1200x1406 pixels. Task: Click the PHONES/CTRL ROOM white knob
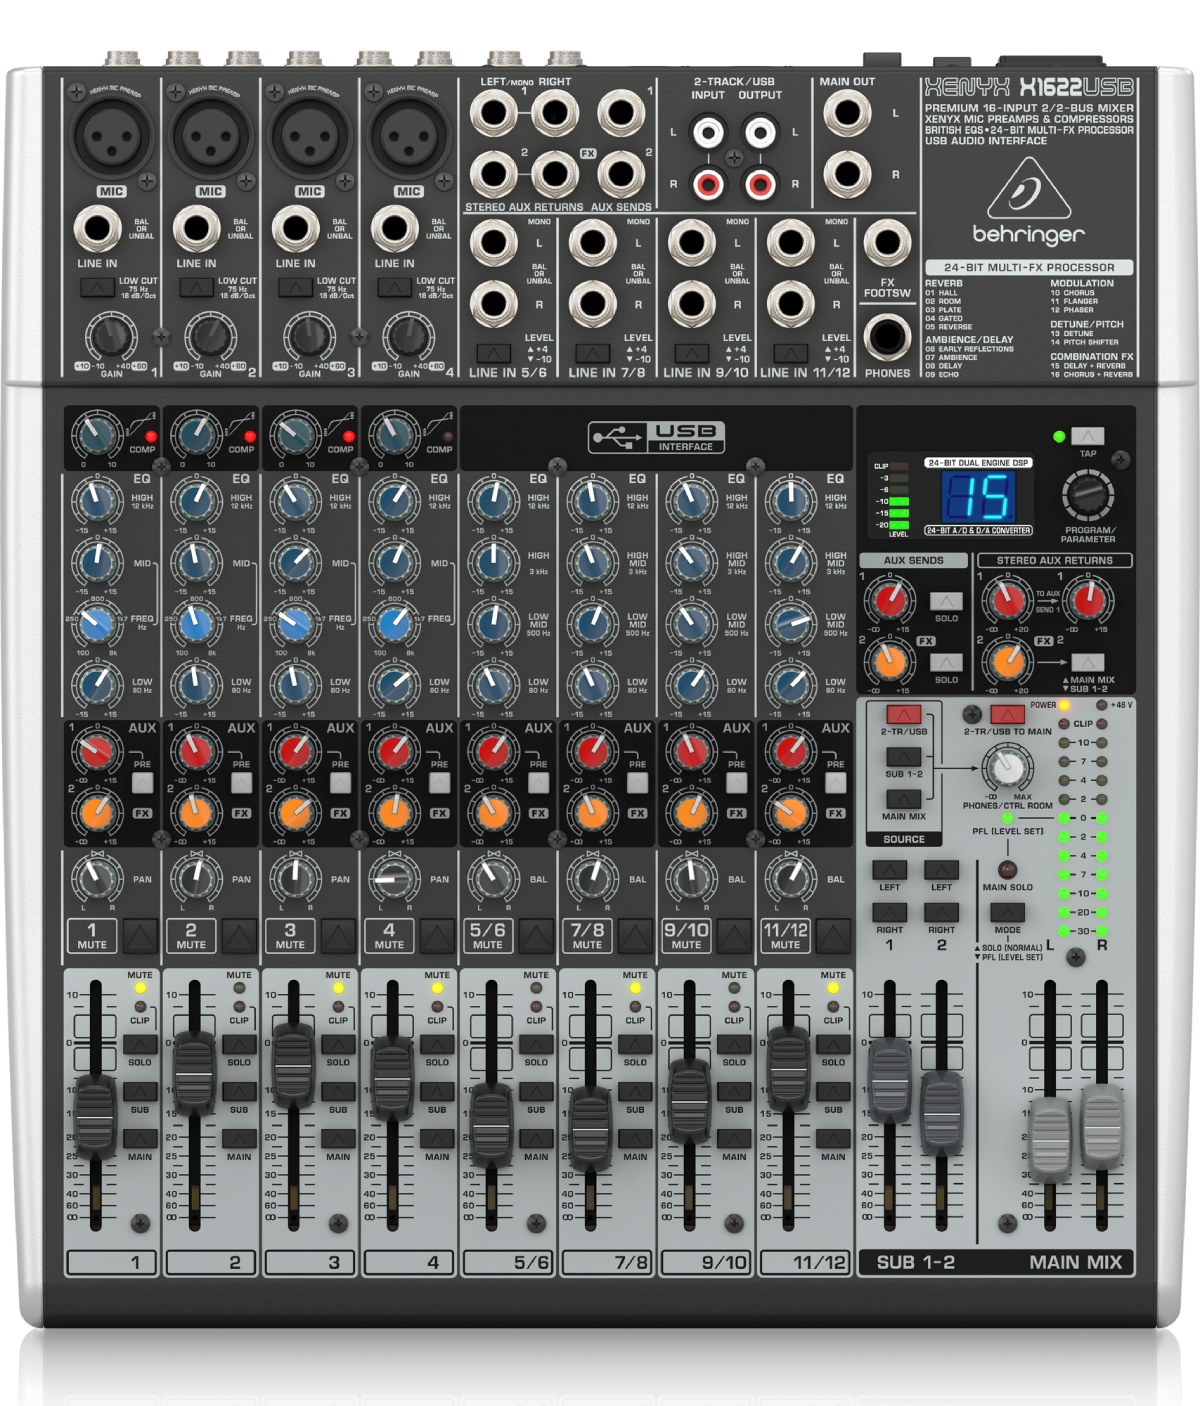click(x=1007, y=768)
